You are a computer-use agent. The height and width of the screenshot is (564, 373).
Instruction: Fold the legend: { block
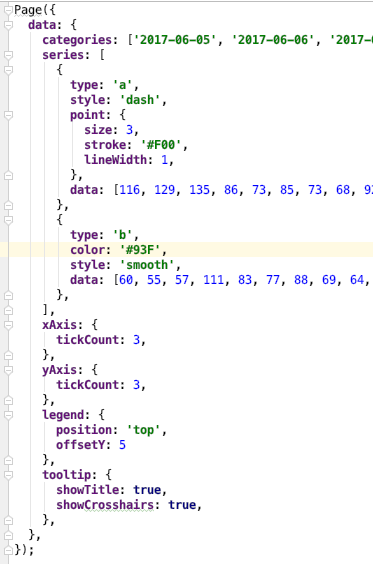click(x=8, y=415)
